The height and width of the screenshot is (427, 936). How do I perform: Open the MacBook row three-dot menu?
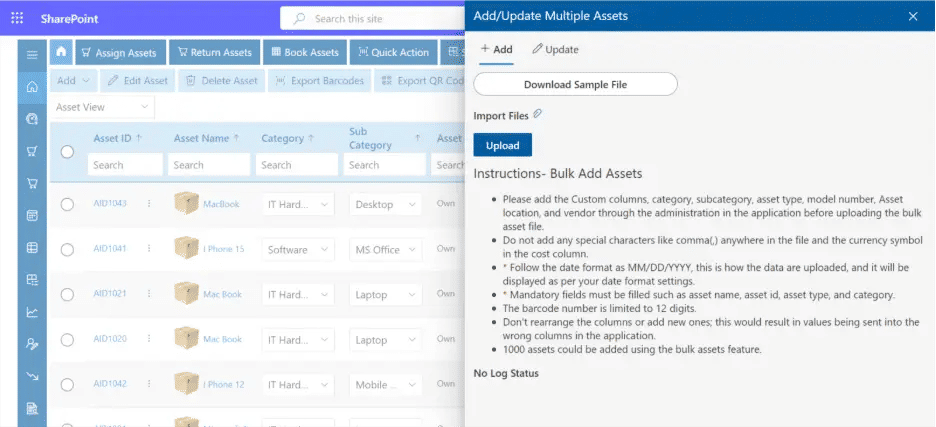point(149,204)
